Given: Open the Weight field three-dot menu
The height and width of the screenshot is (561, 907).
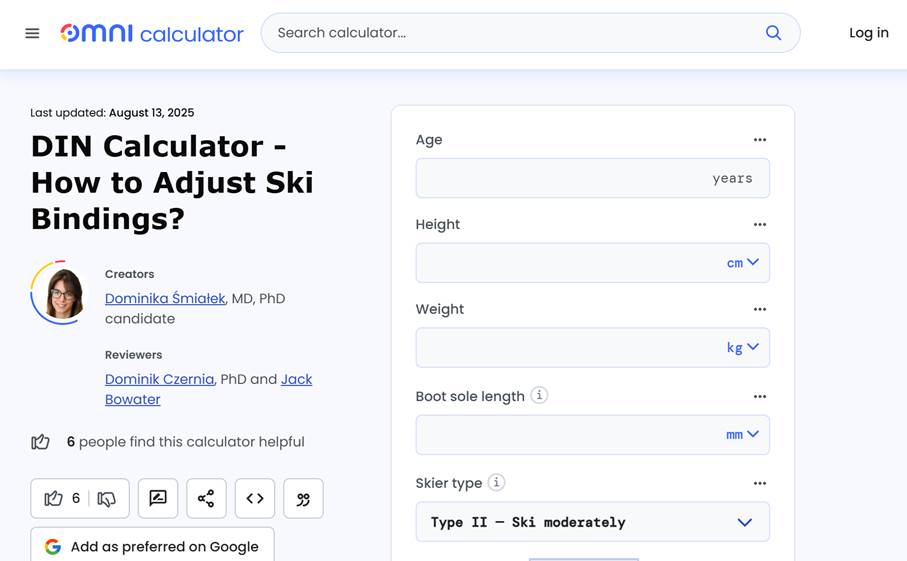Looking at the screenshot, I should click(x=760, y=309).
